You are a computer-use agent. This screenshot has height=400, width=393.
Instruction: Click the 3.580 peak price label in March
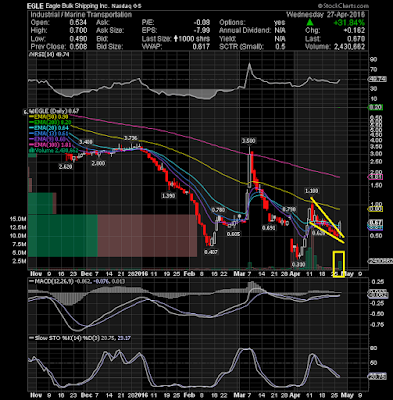tap(248, 141)
